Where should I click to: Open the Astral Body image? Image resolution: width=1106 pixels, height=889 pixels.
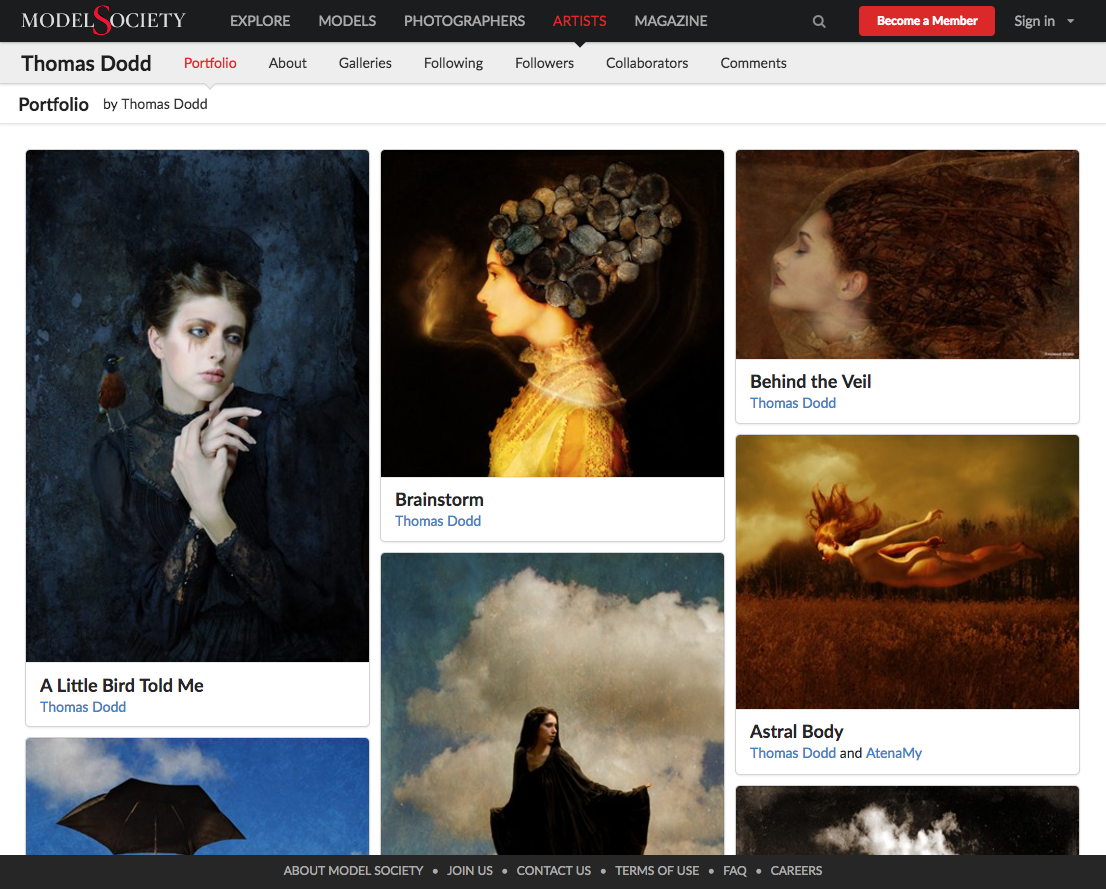pyautogui.click(x=907, y=572)
